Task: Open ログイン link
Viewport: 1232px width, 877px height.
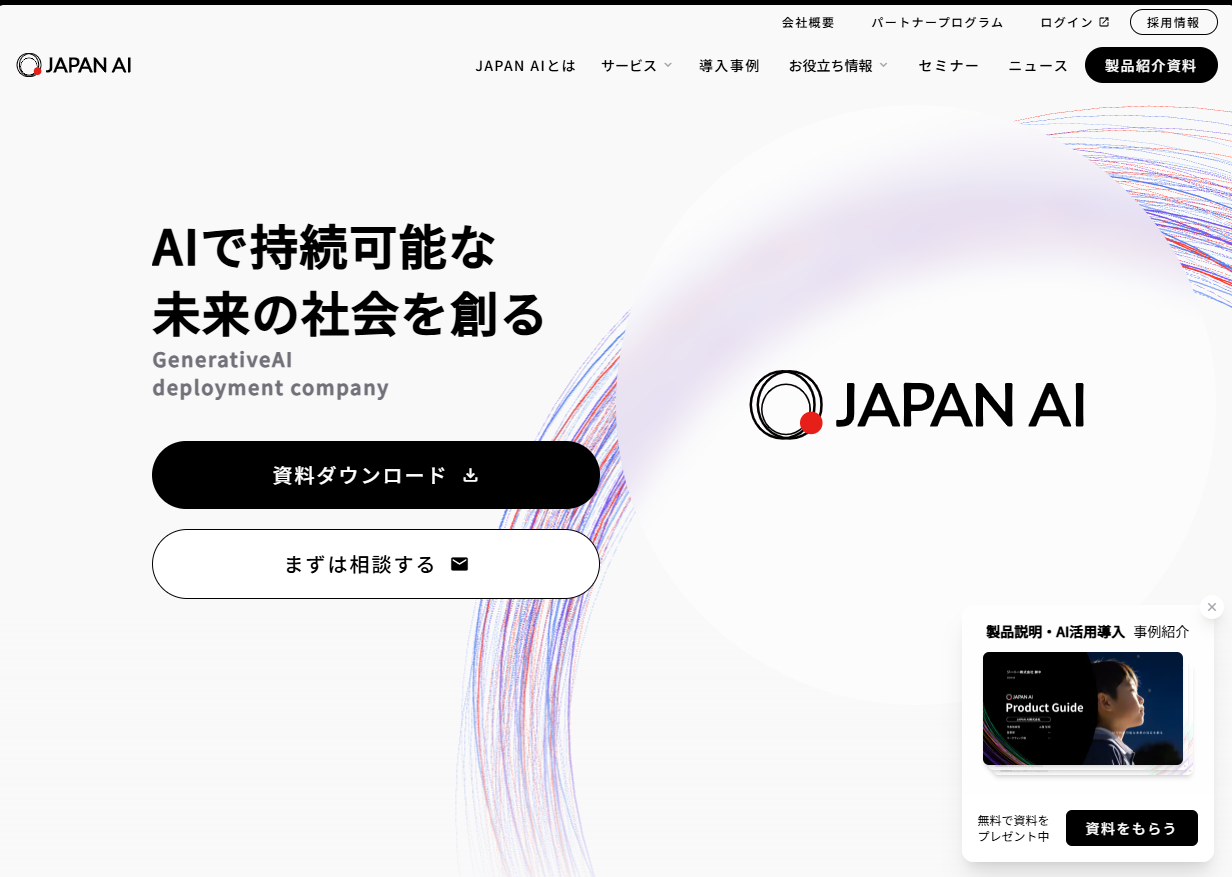Action: pyautogui.click(x=1066, y=22)
